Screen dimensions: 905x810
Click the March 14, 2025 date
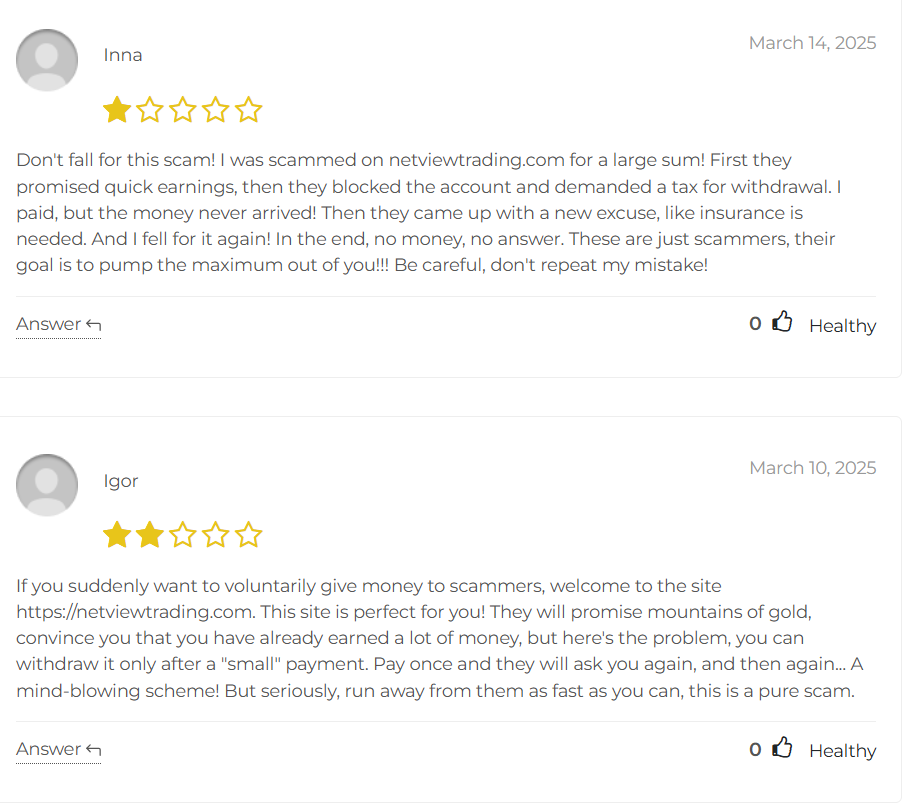(x=812, y=43)
